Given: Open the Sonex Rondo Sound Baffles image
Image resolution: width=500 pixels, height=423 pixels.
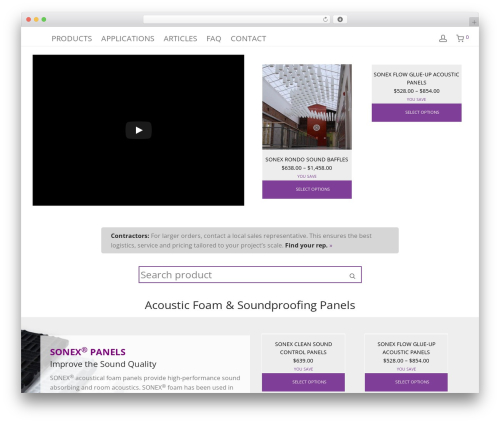Looking at the screenshot, I should (307, 107).
